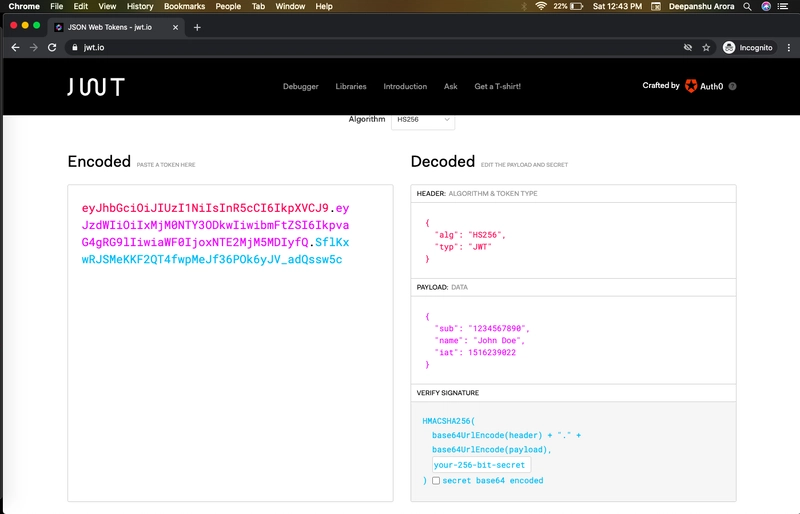Go to the Debugger nav link
This screenshot has width=800, height=514.
(x=301, y=86)
